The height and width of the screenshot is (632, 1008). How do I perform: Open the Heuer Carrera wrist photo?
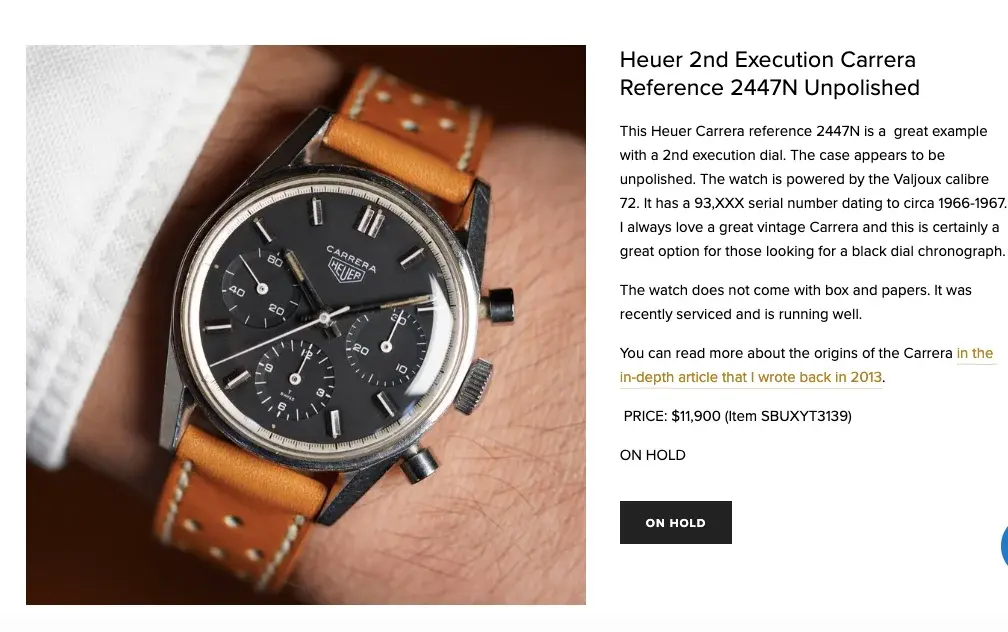305,325
